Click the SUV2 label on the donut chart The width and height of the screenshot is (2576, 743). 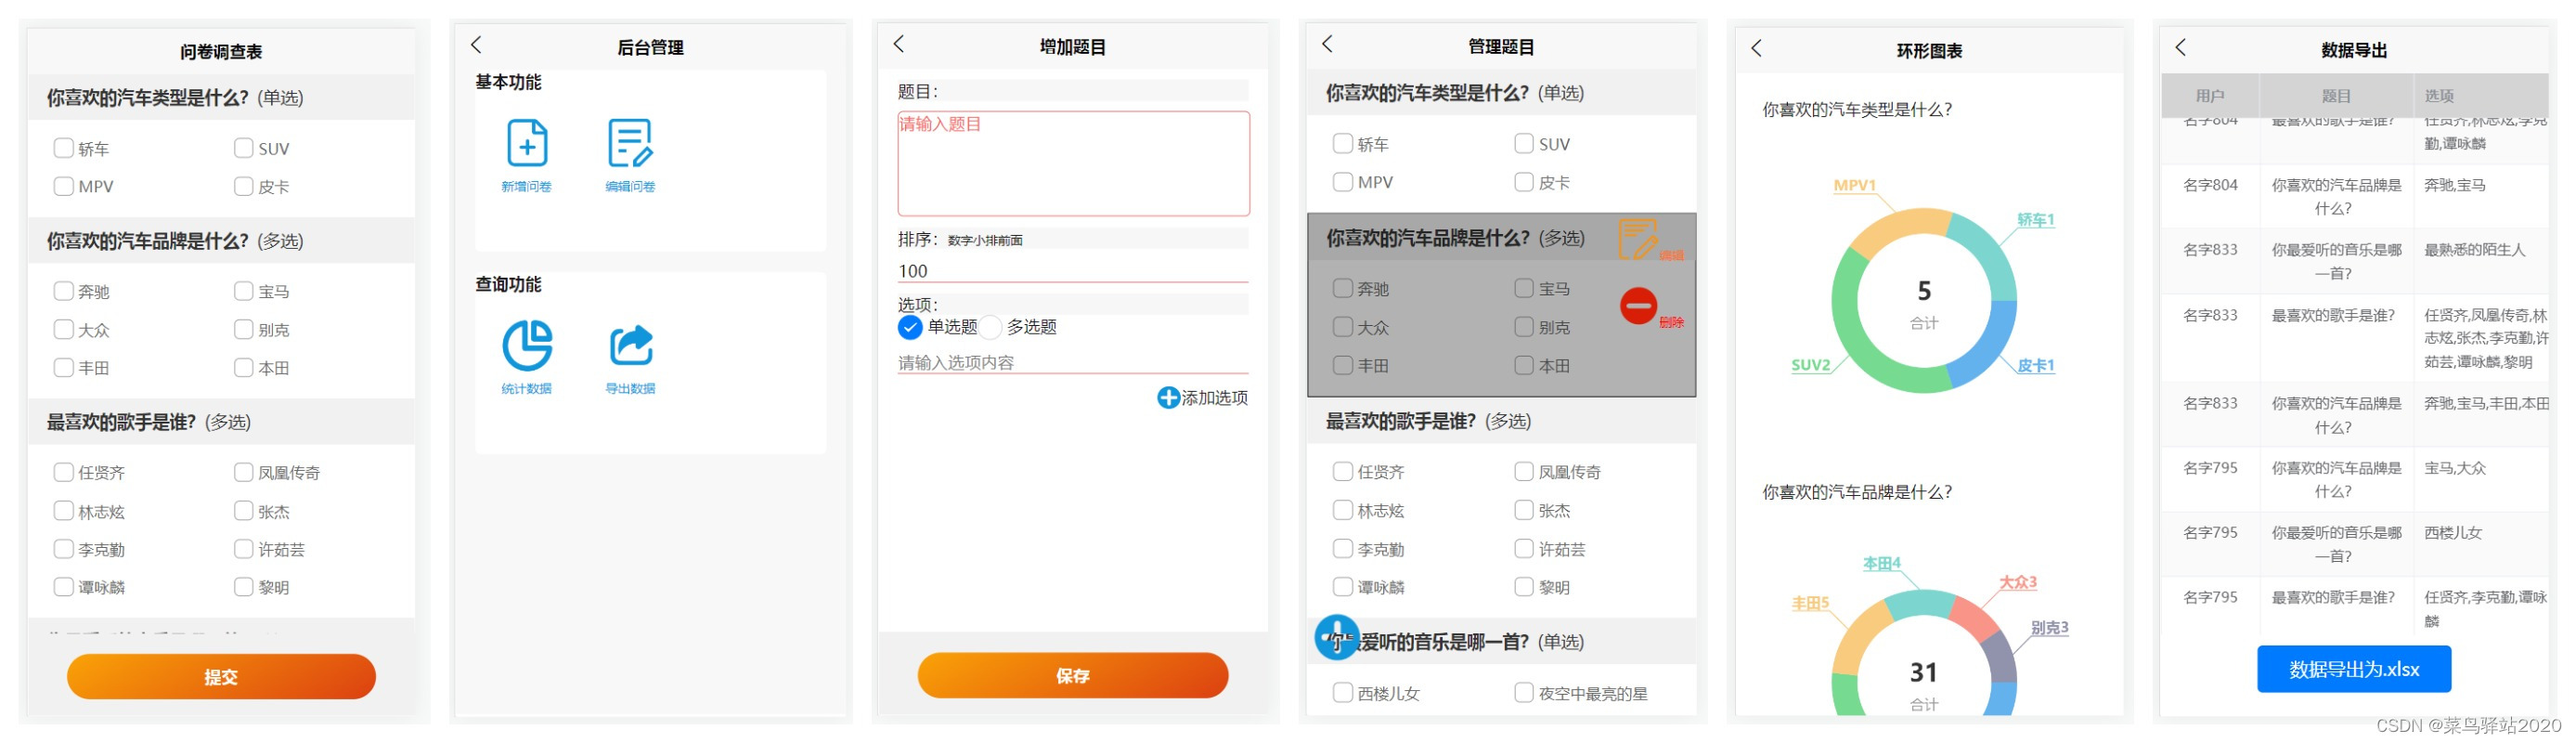pos(1810,365)
